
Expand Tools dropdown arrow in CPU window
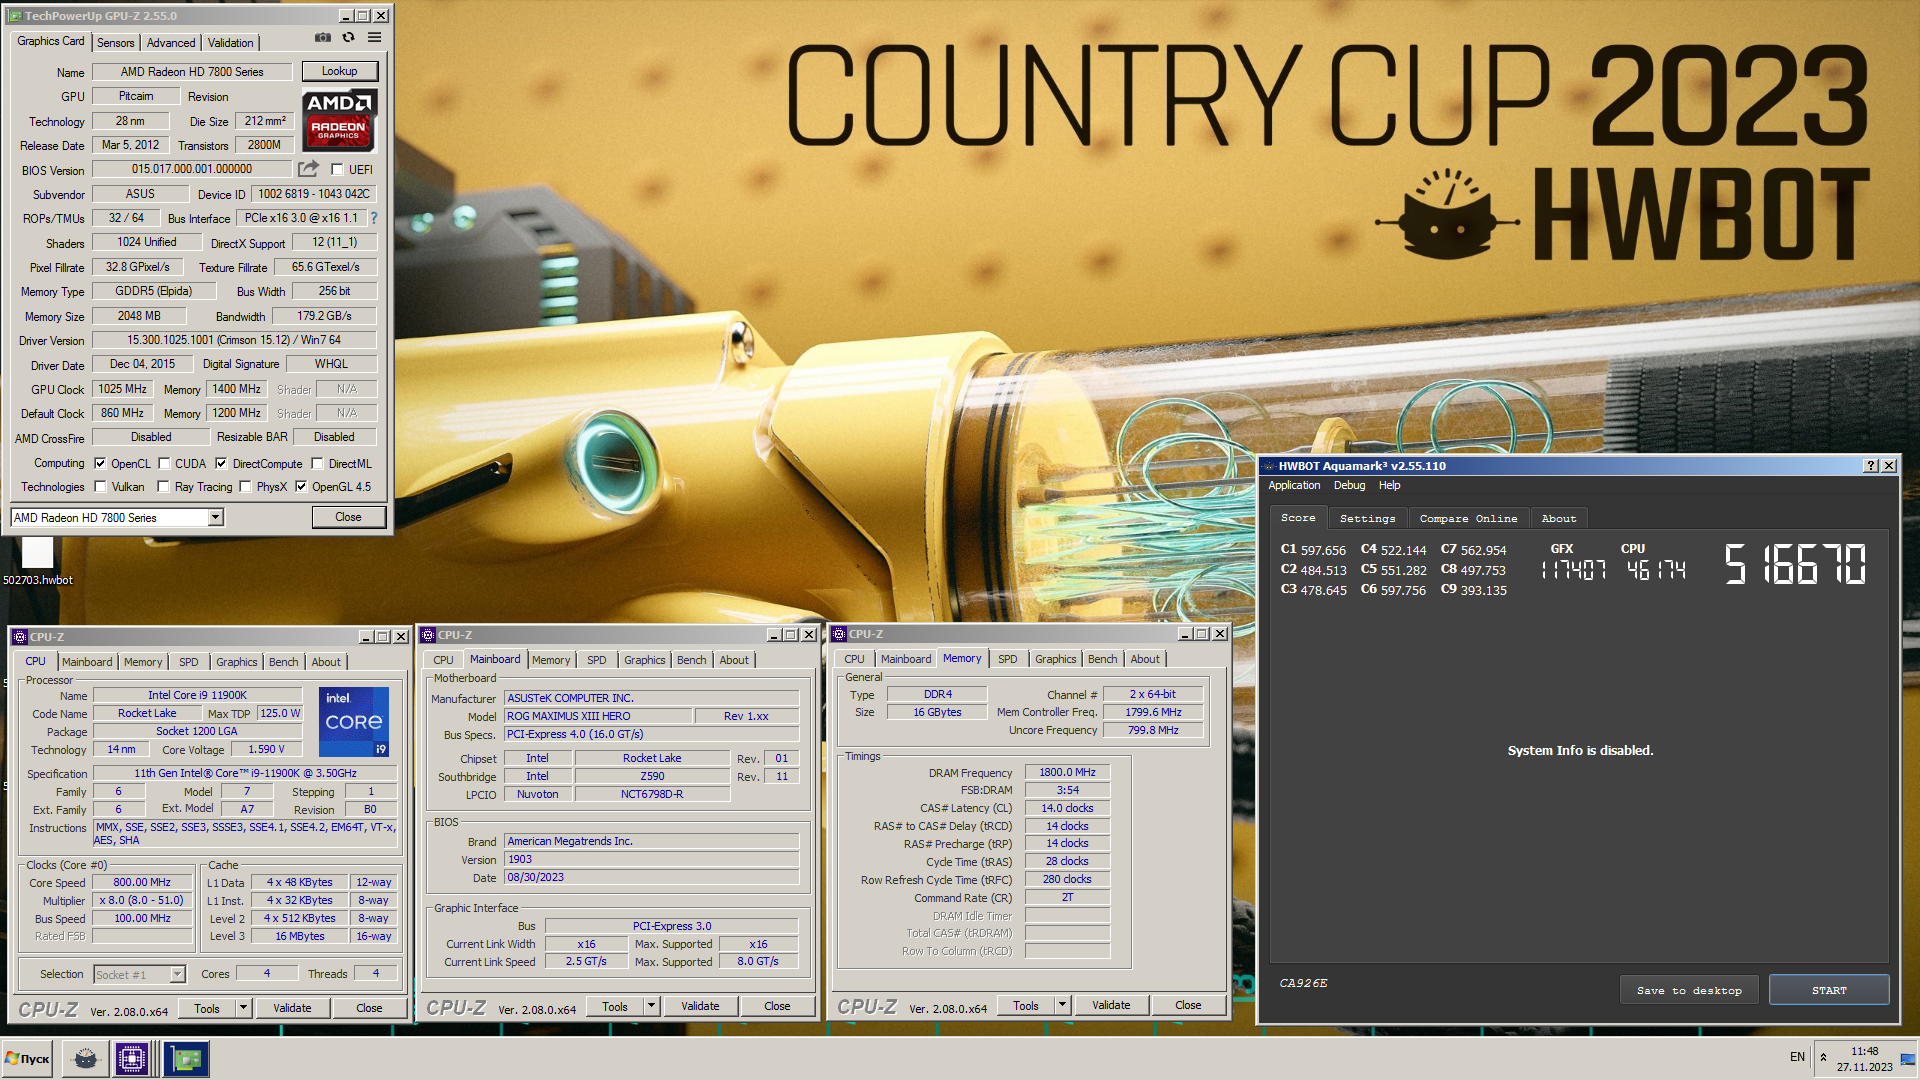(243, 1008)
